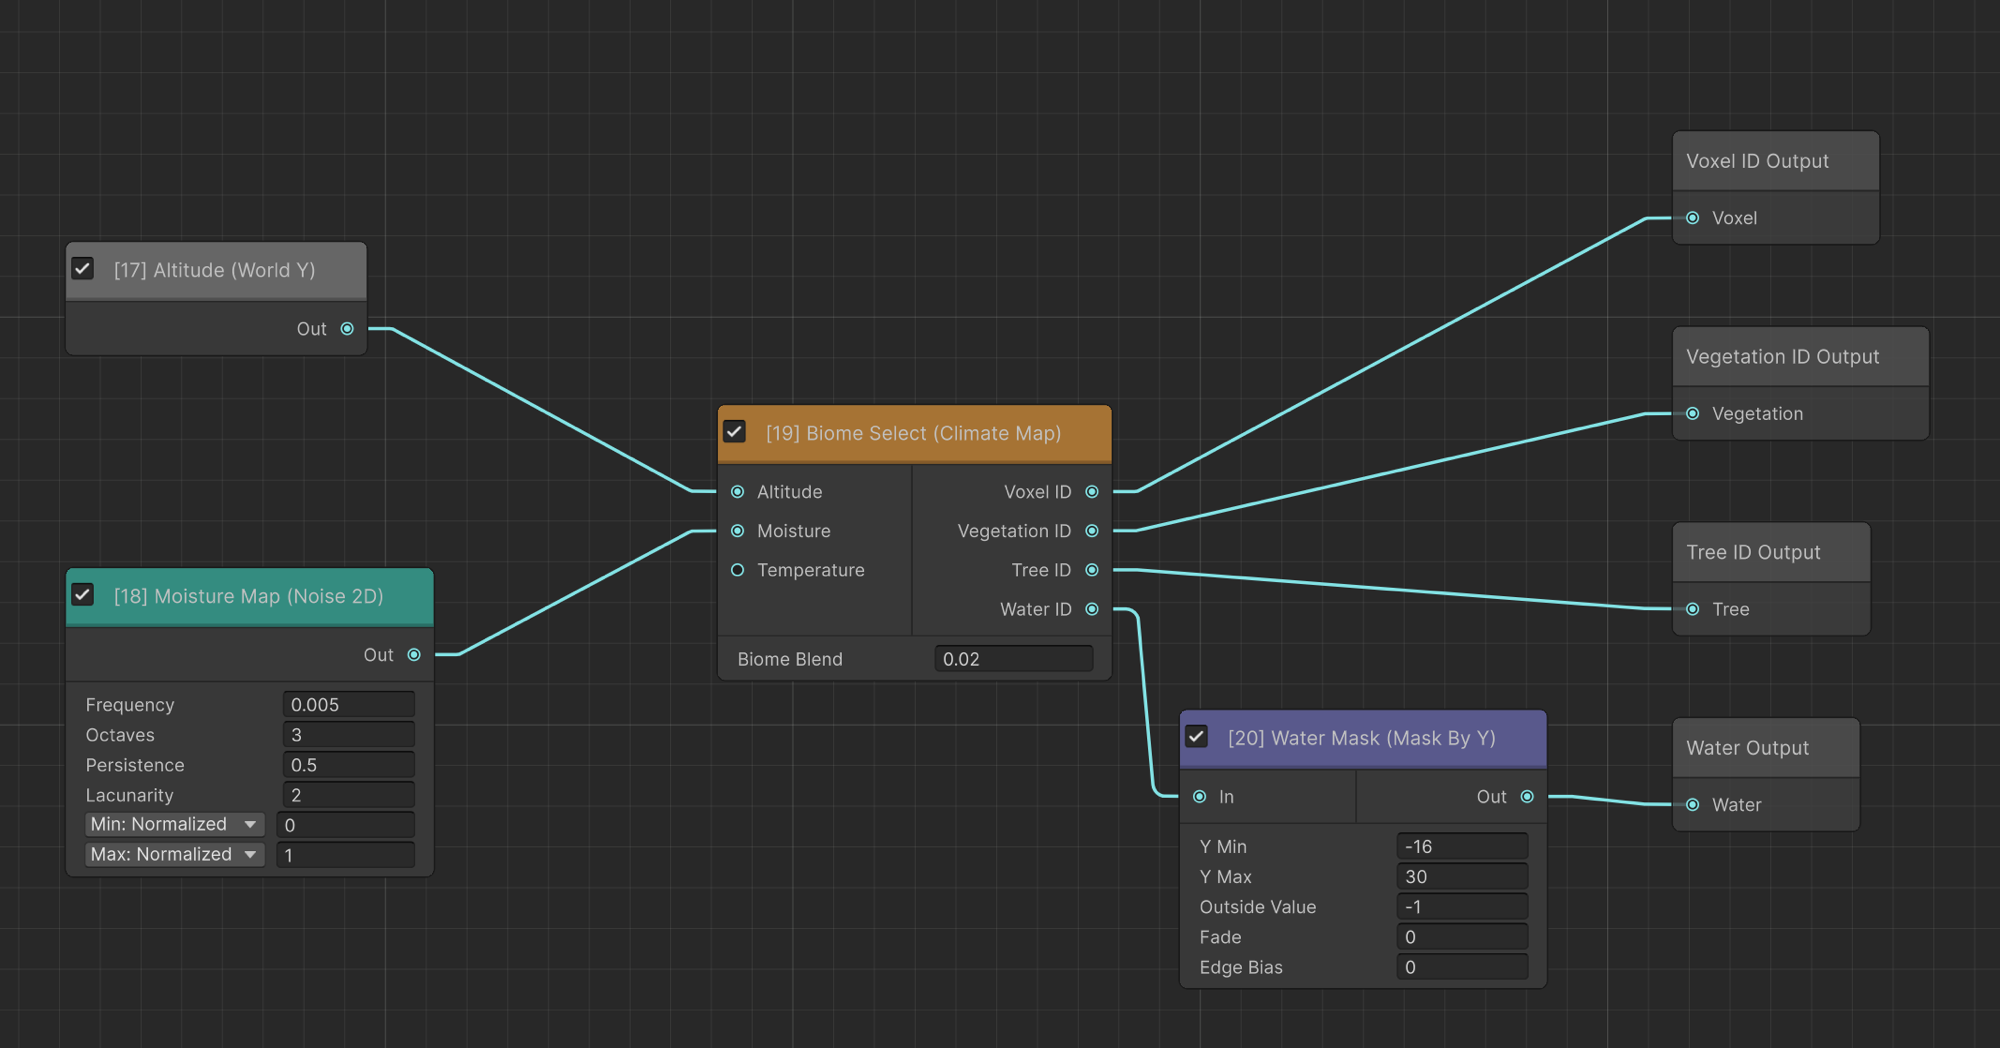Open the Min: Normalized dropdown
The width and height of the screenshot is (2000, 1048).
coord(174,824)
